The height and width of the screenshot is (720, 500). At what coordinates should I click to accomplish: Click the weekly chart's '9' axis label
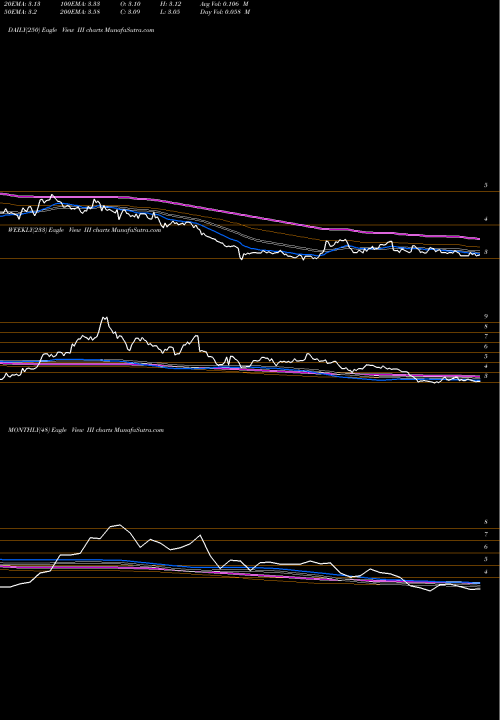(486, 316)
